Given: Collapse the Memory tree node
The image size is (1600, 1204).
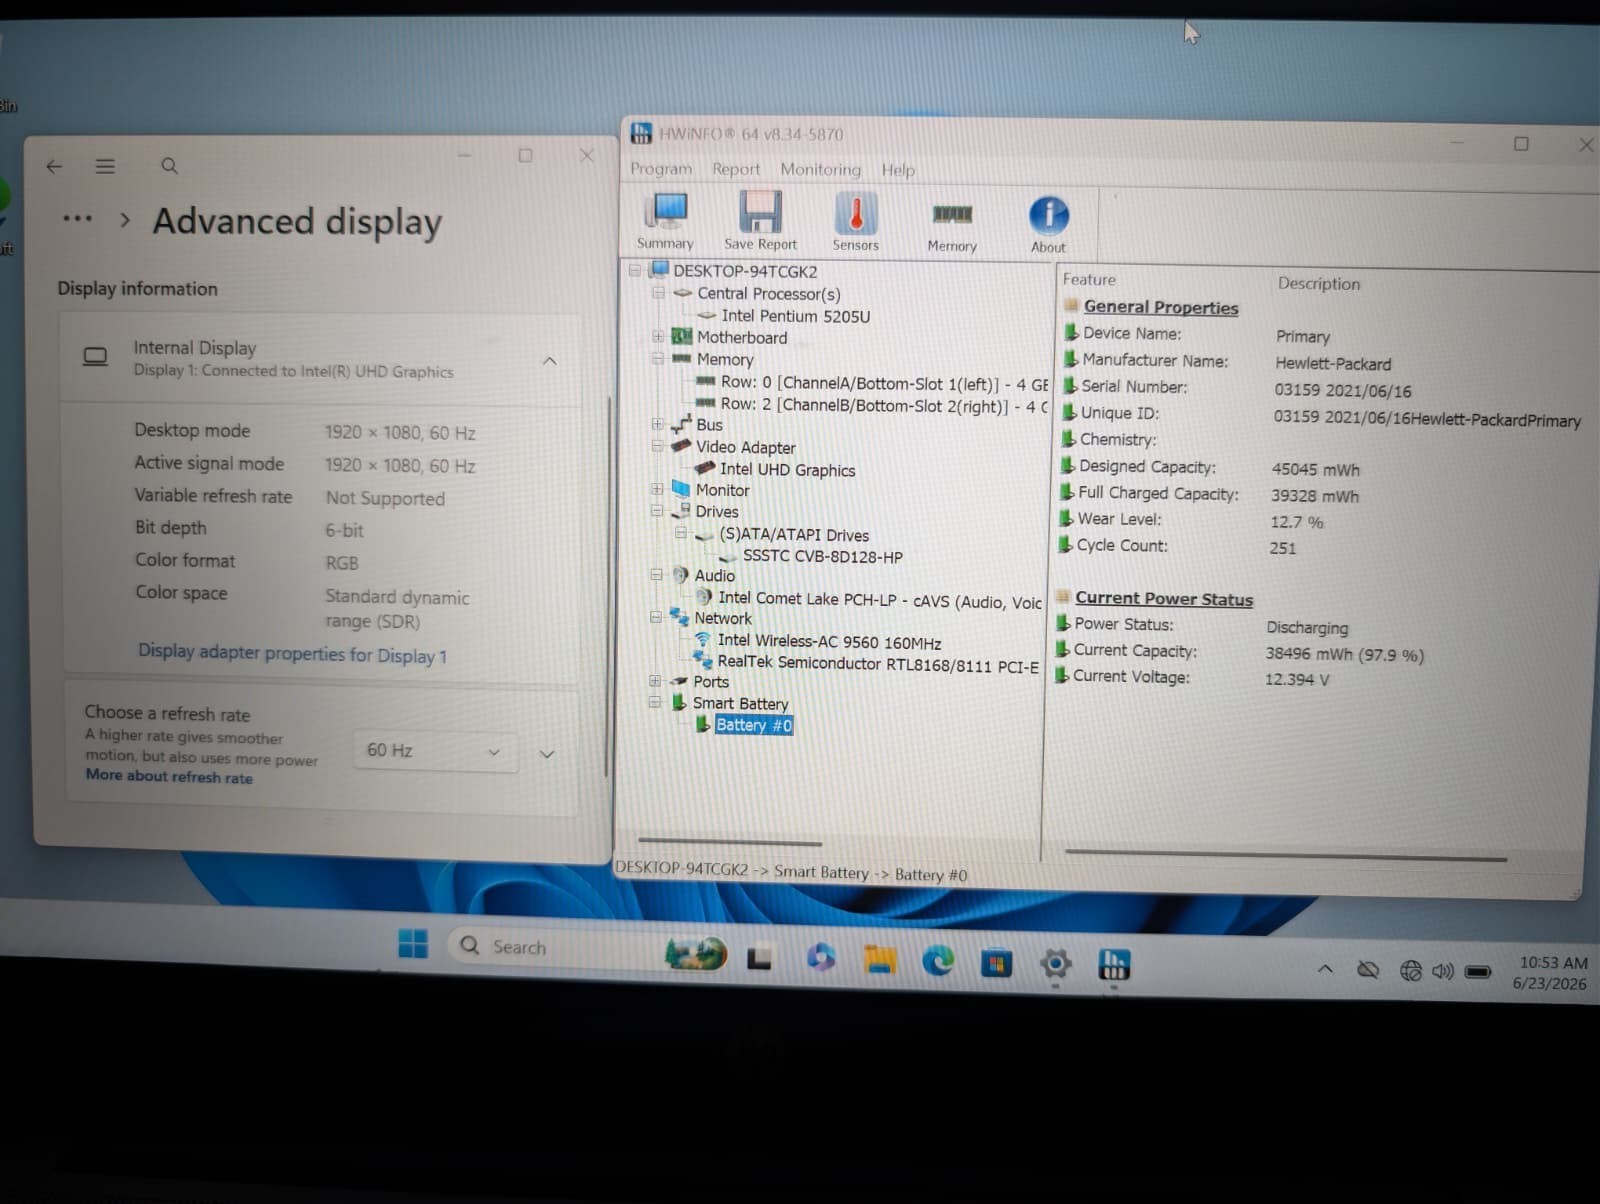Looking at the screenshot, I should [658, 358].
